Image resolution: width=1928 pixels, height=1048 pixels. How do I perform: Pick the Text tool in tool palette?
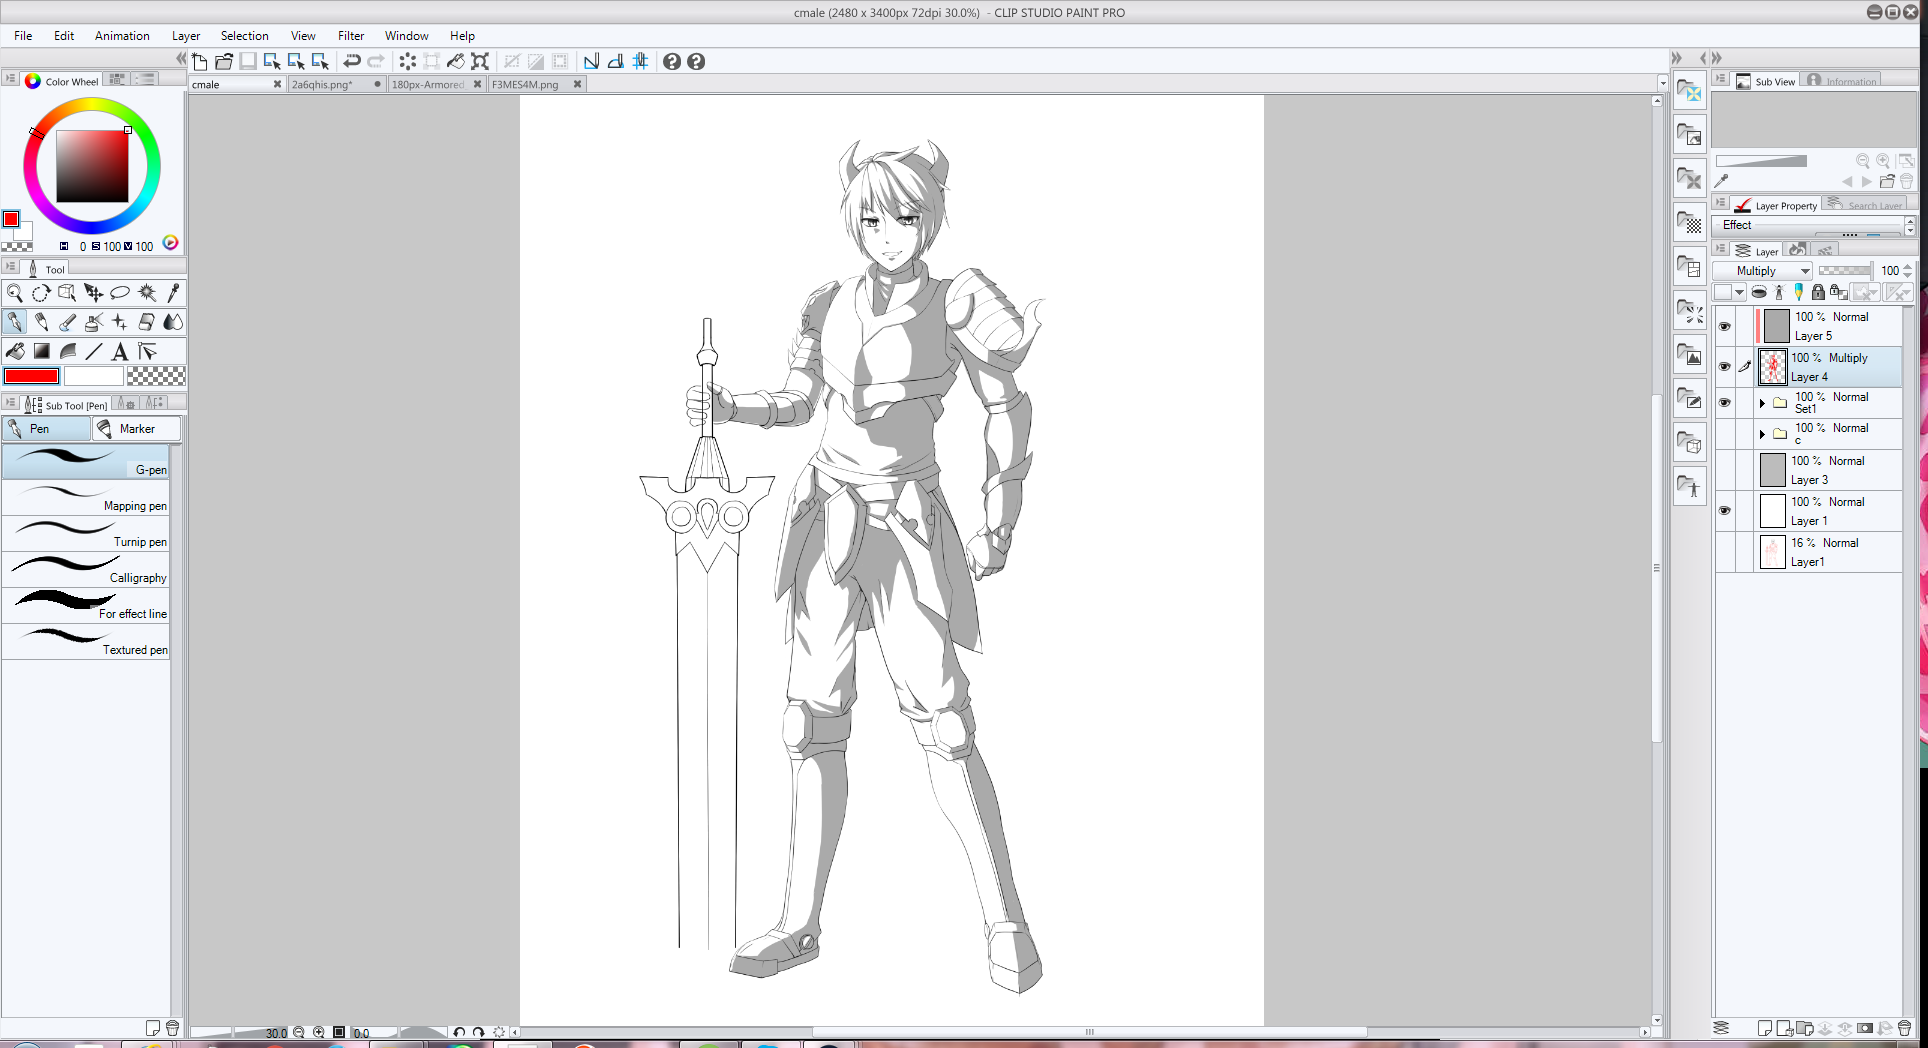(x=120, y=351)
